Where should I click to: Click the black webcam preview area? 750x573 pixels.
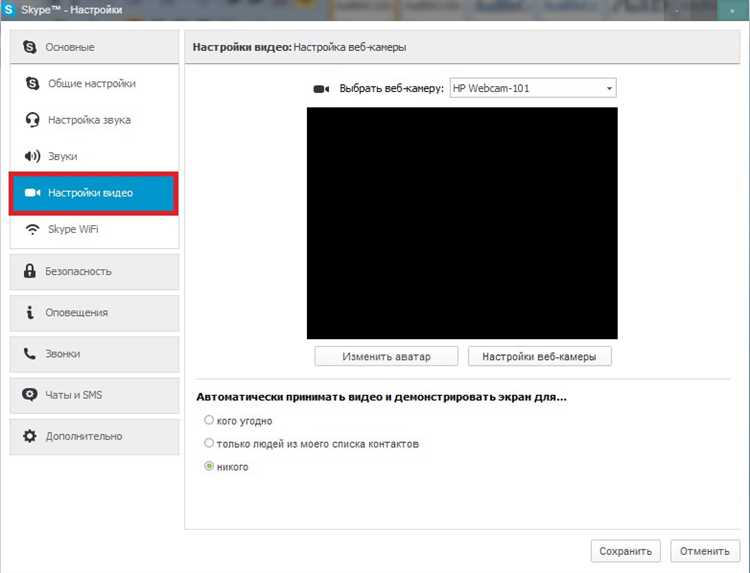pos(462,223)
